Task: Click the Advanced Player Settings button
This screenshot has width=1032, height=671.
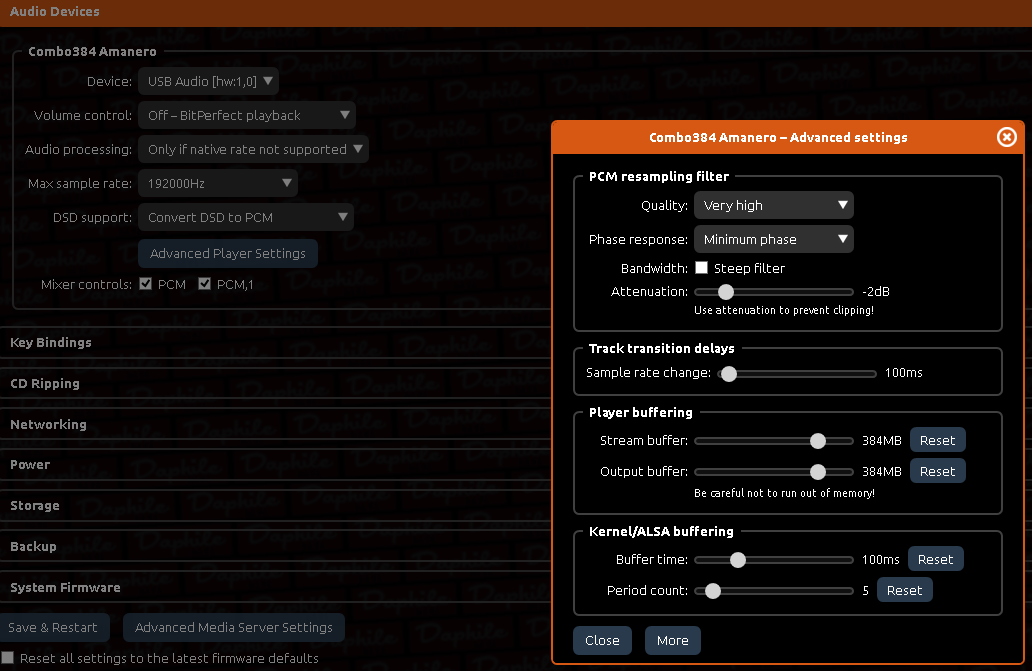Action: (x=228, y=254)
